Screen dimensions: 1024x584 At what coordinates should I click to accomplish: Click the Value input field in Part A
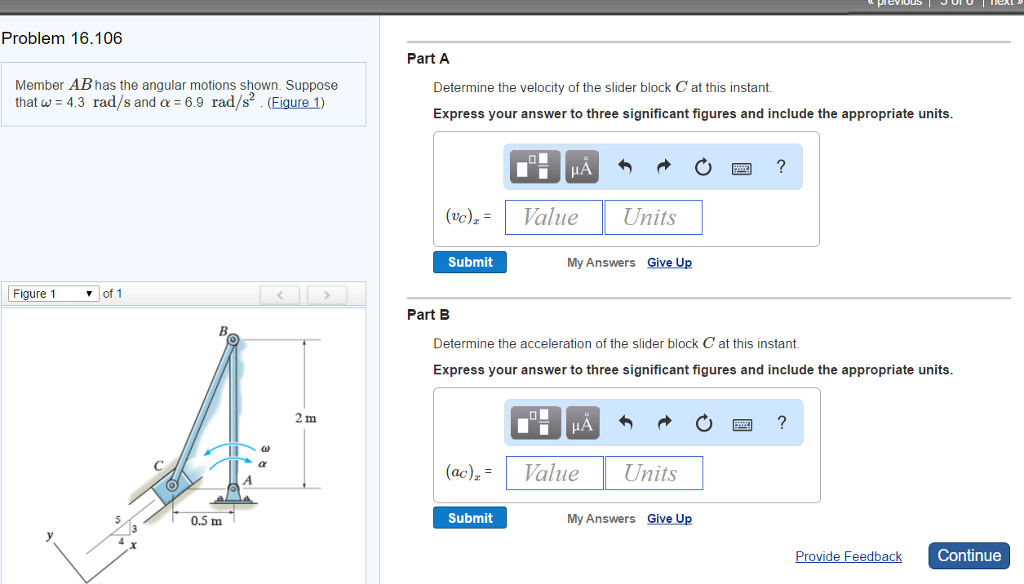click(x=553, y=217)
